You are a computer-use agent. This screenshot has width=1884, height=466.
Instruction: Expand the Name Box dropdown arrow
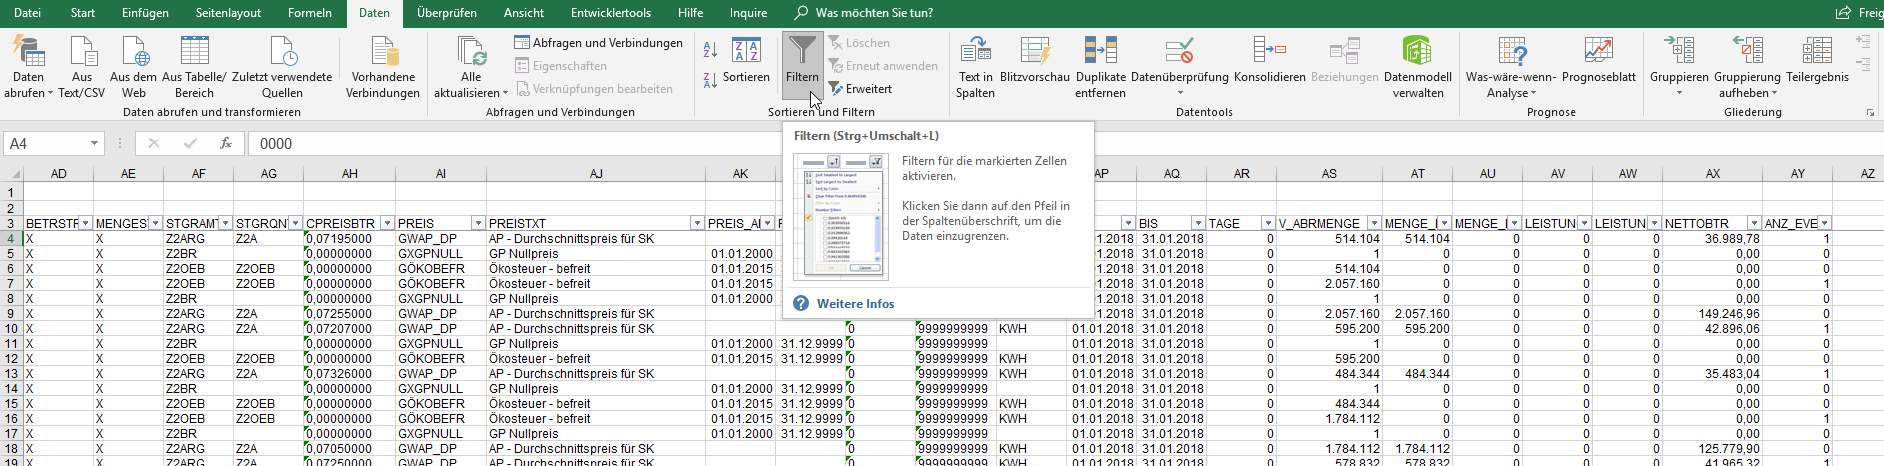[x=94, y=144]
